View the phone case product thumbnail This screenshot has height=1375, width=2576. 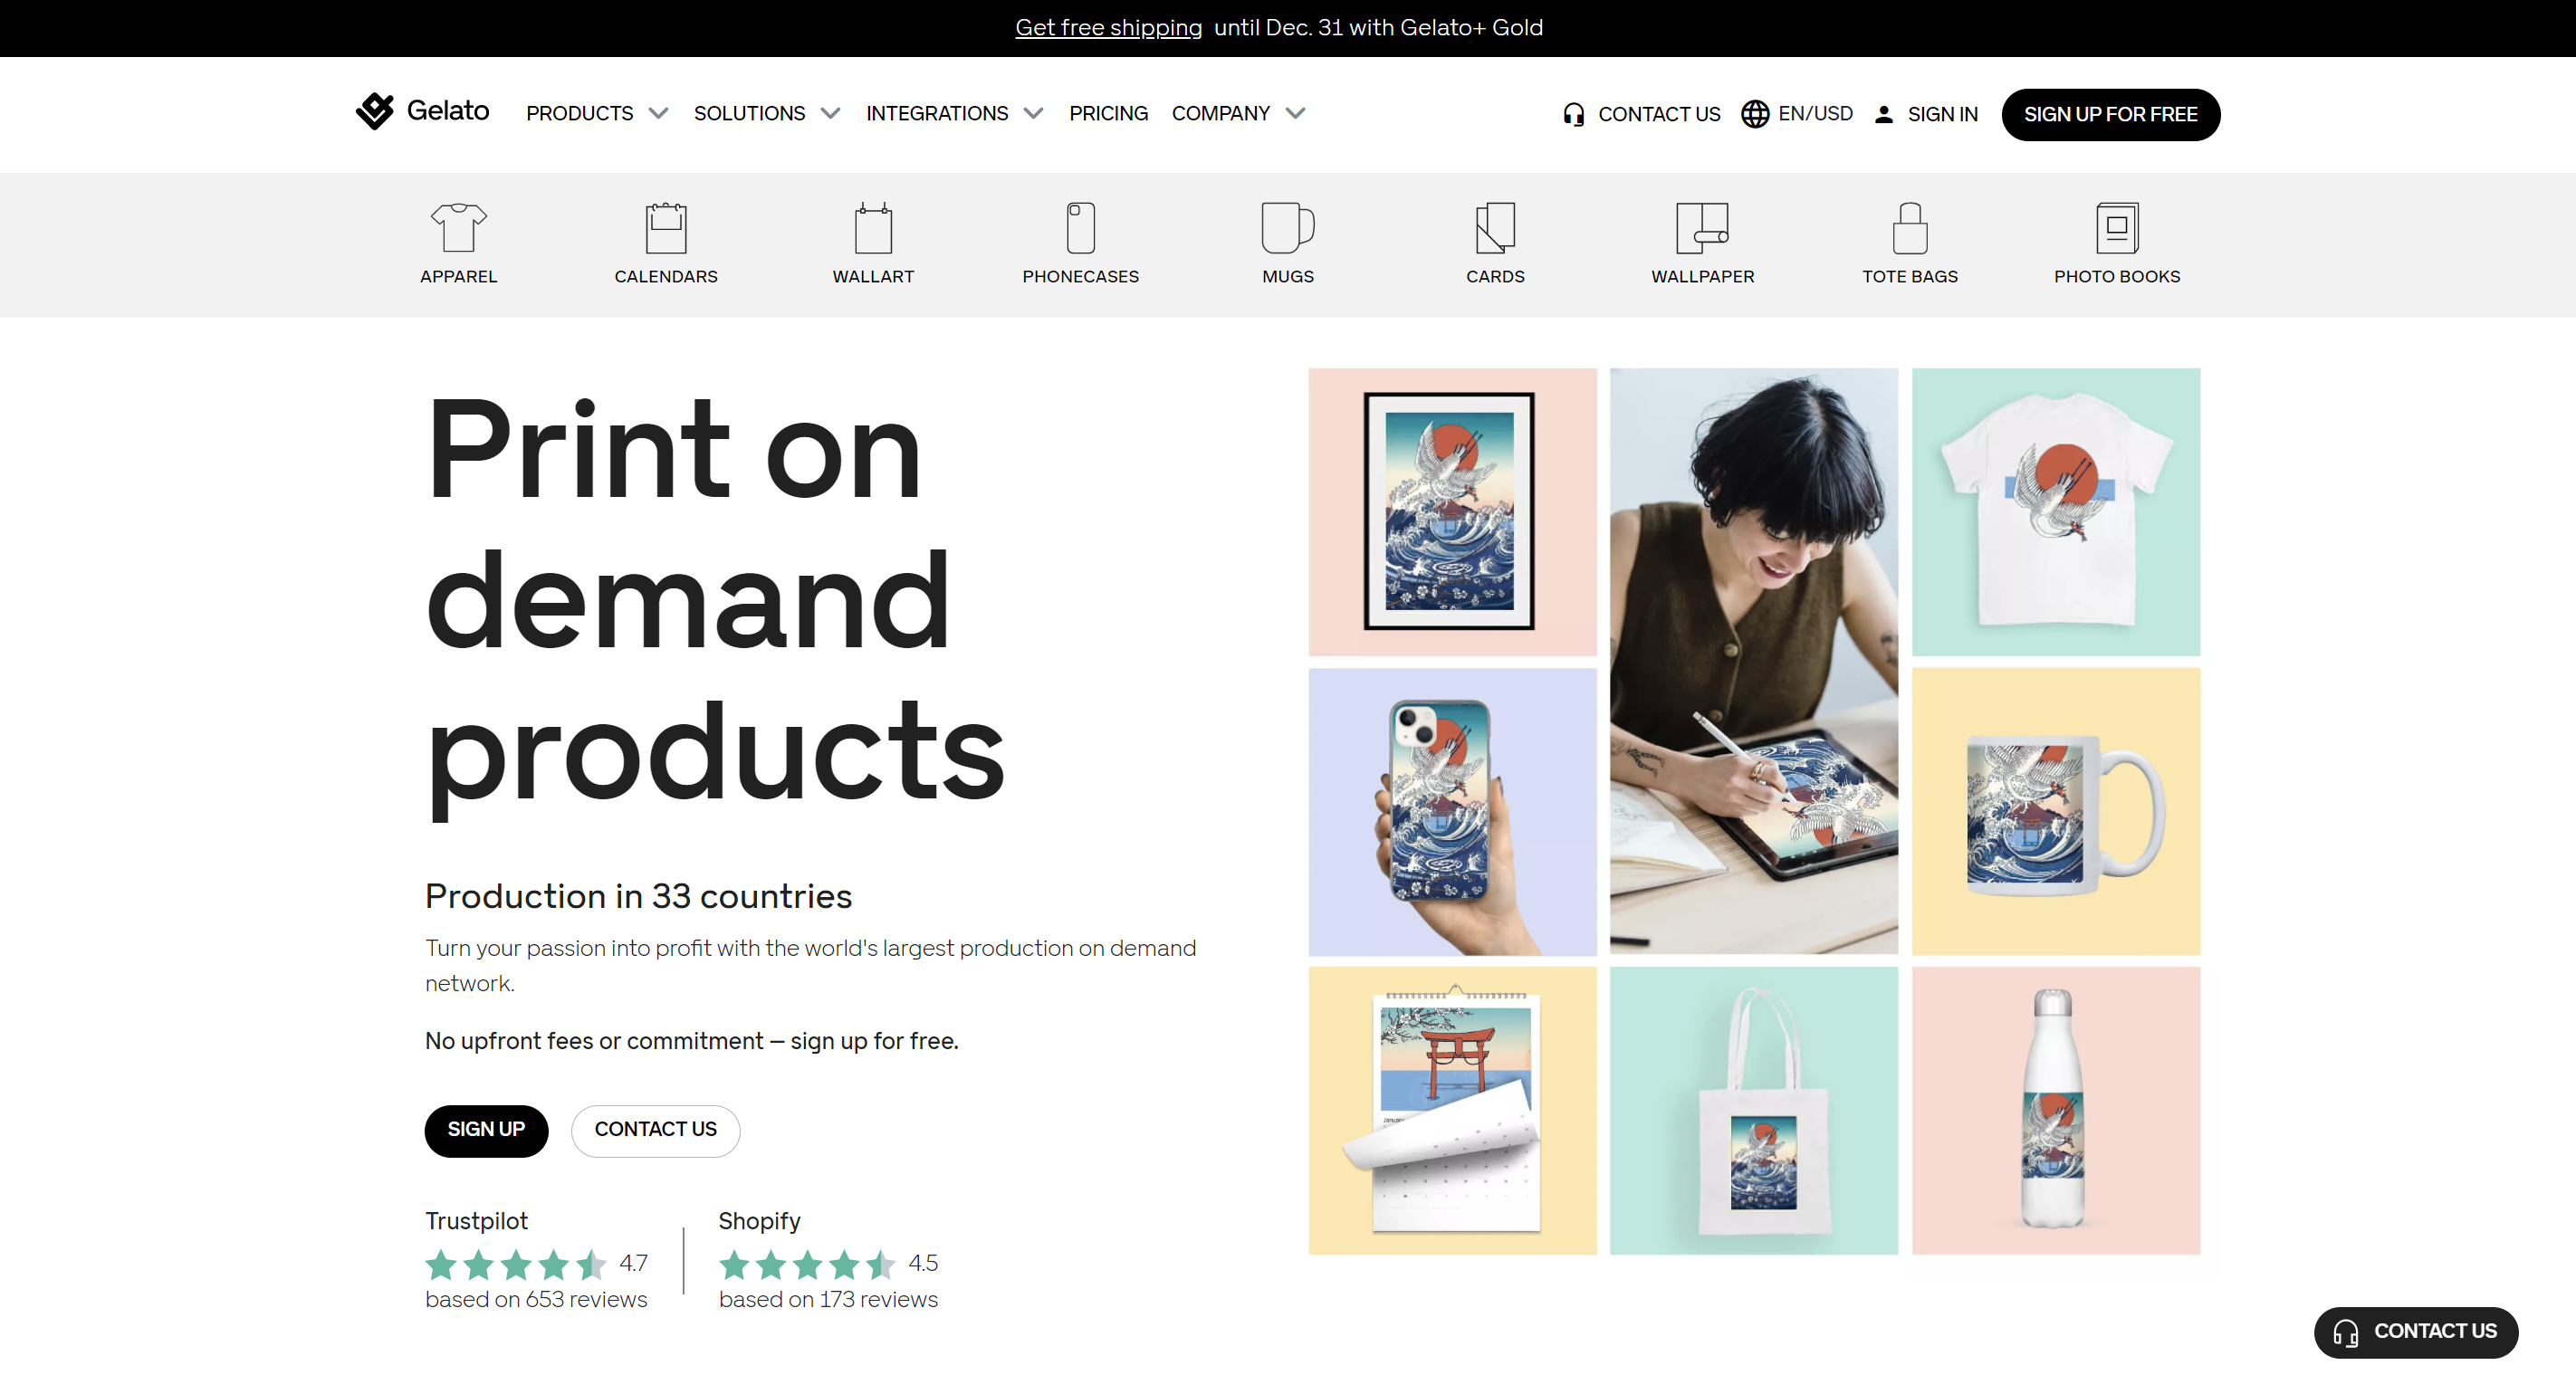(x=1452, y=811)
